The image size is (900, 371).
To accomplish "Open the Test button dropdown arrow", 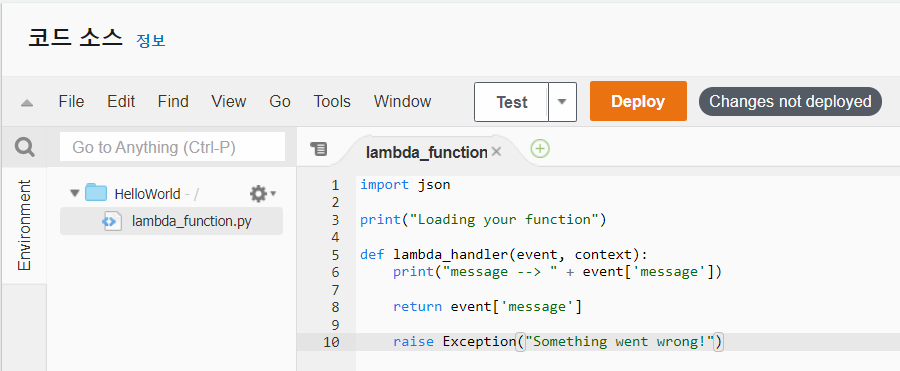I will (562, 102).
